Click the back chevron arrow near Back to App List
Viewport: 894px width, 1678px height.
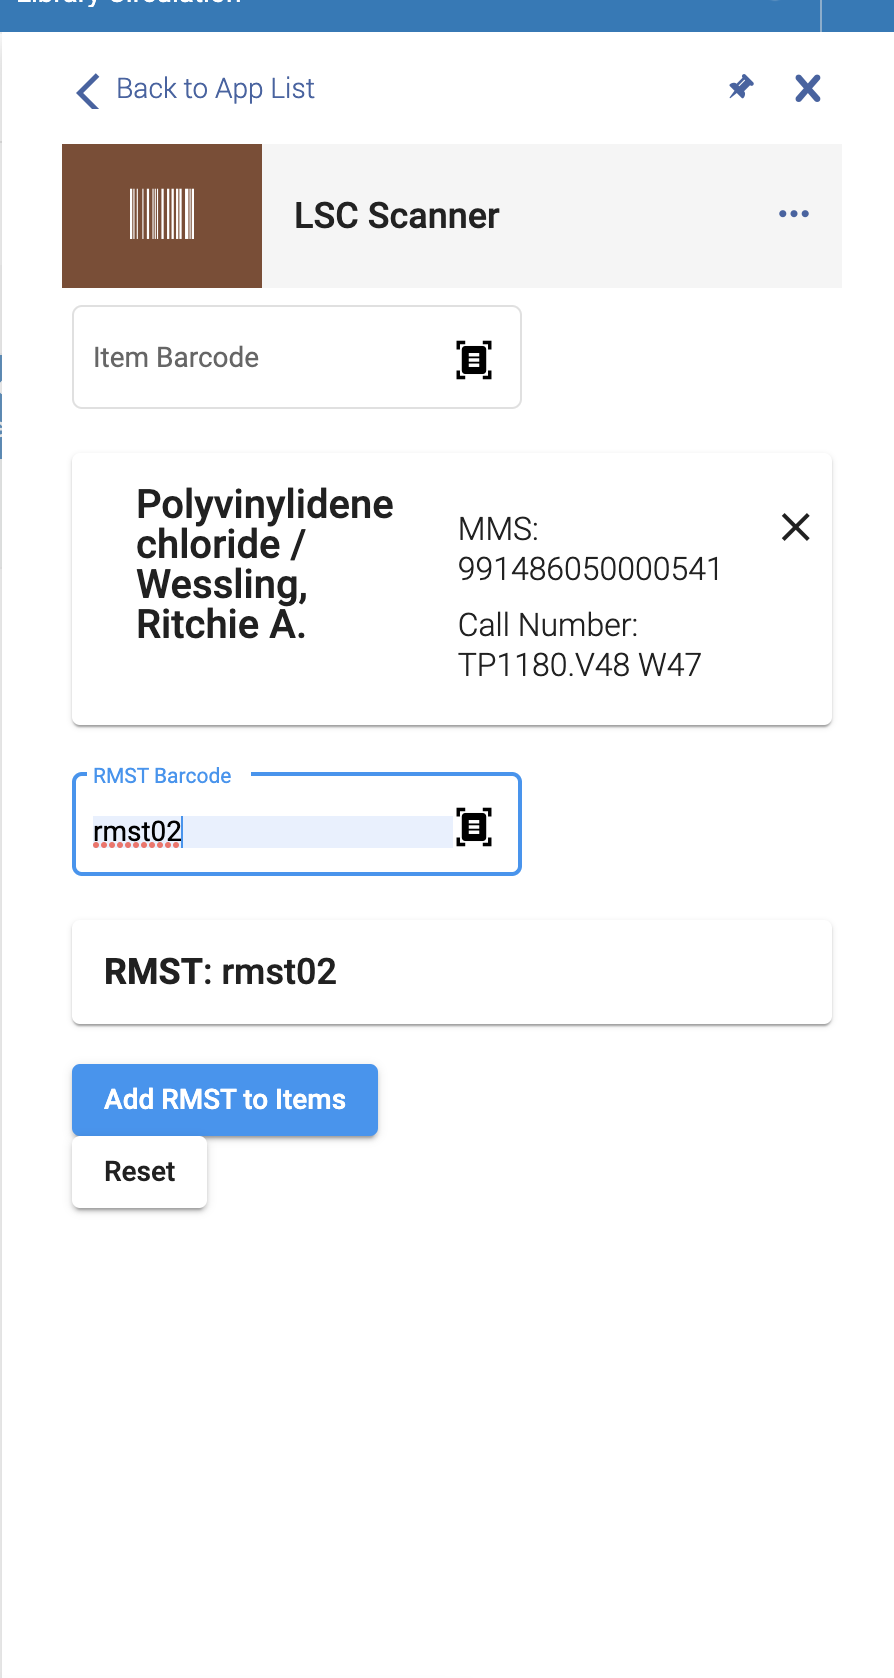pyautogui.click(x=86, y=91)
